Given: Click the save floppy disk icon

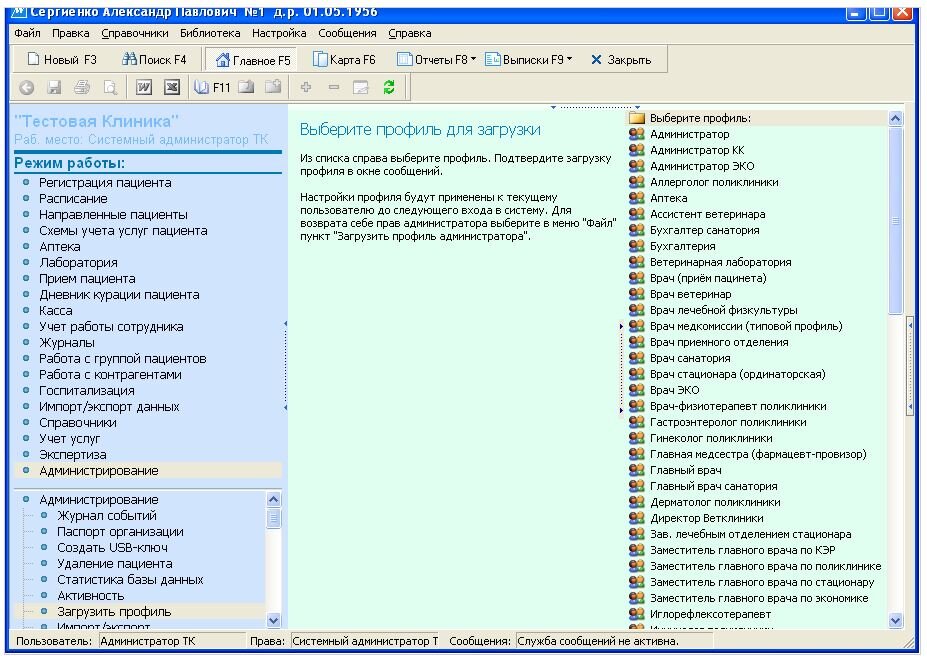Looking at the screenshot, I should click(x=54, y=87).
